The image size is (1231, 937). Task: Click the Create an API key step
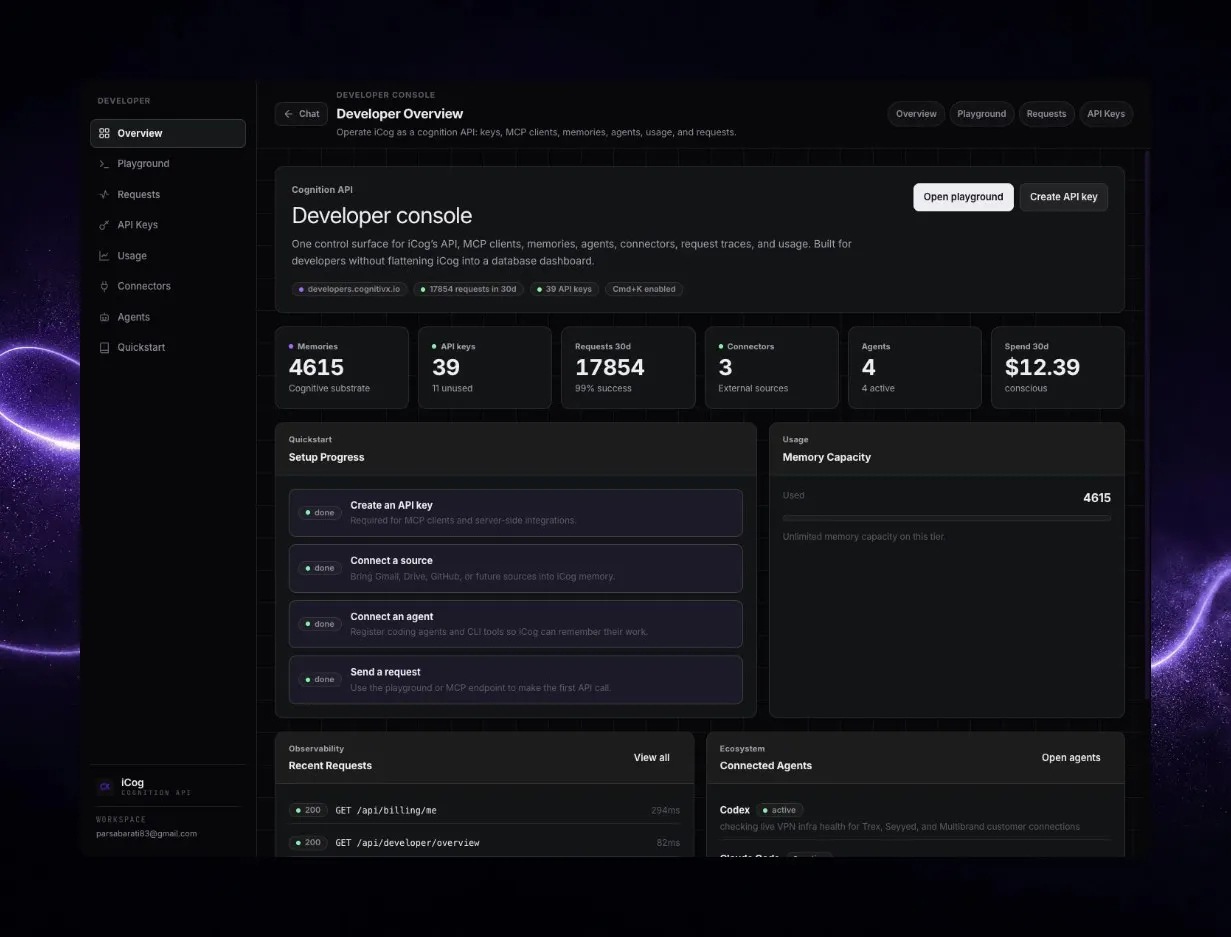click(x=516, y=513)
